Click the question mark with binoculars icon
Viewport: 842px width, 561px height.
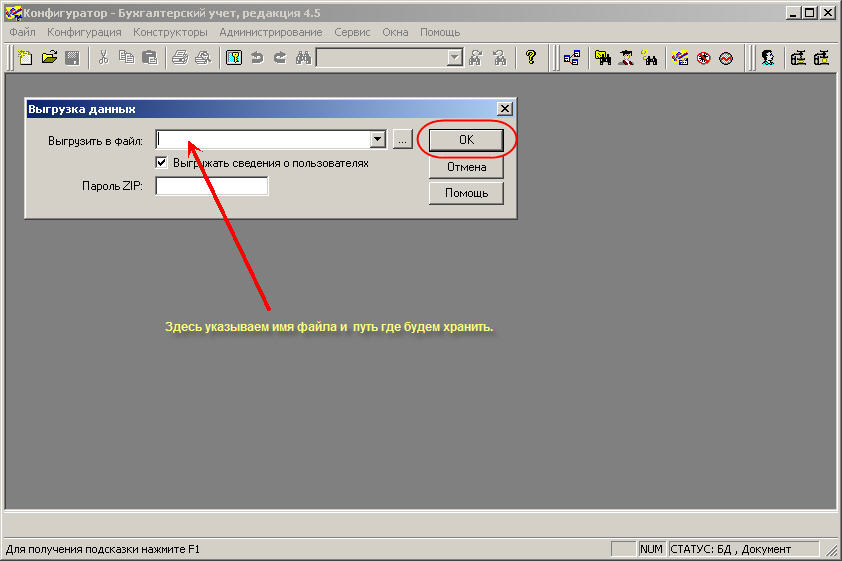tap(649, 57)
